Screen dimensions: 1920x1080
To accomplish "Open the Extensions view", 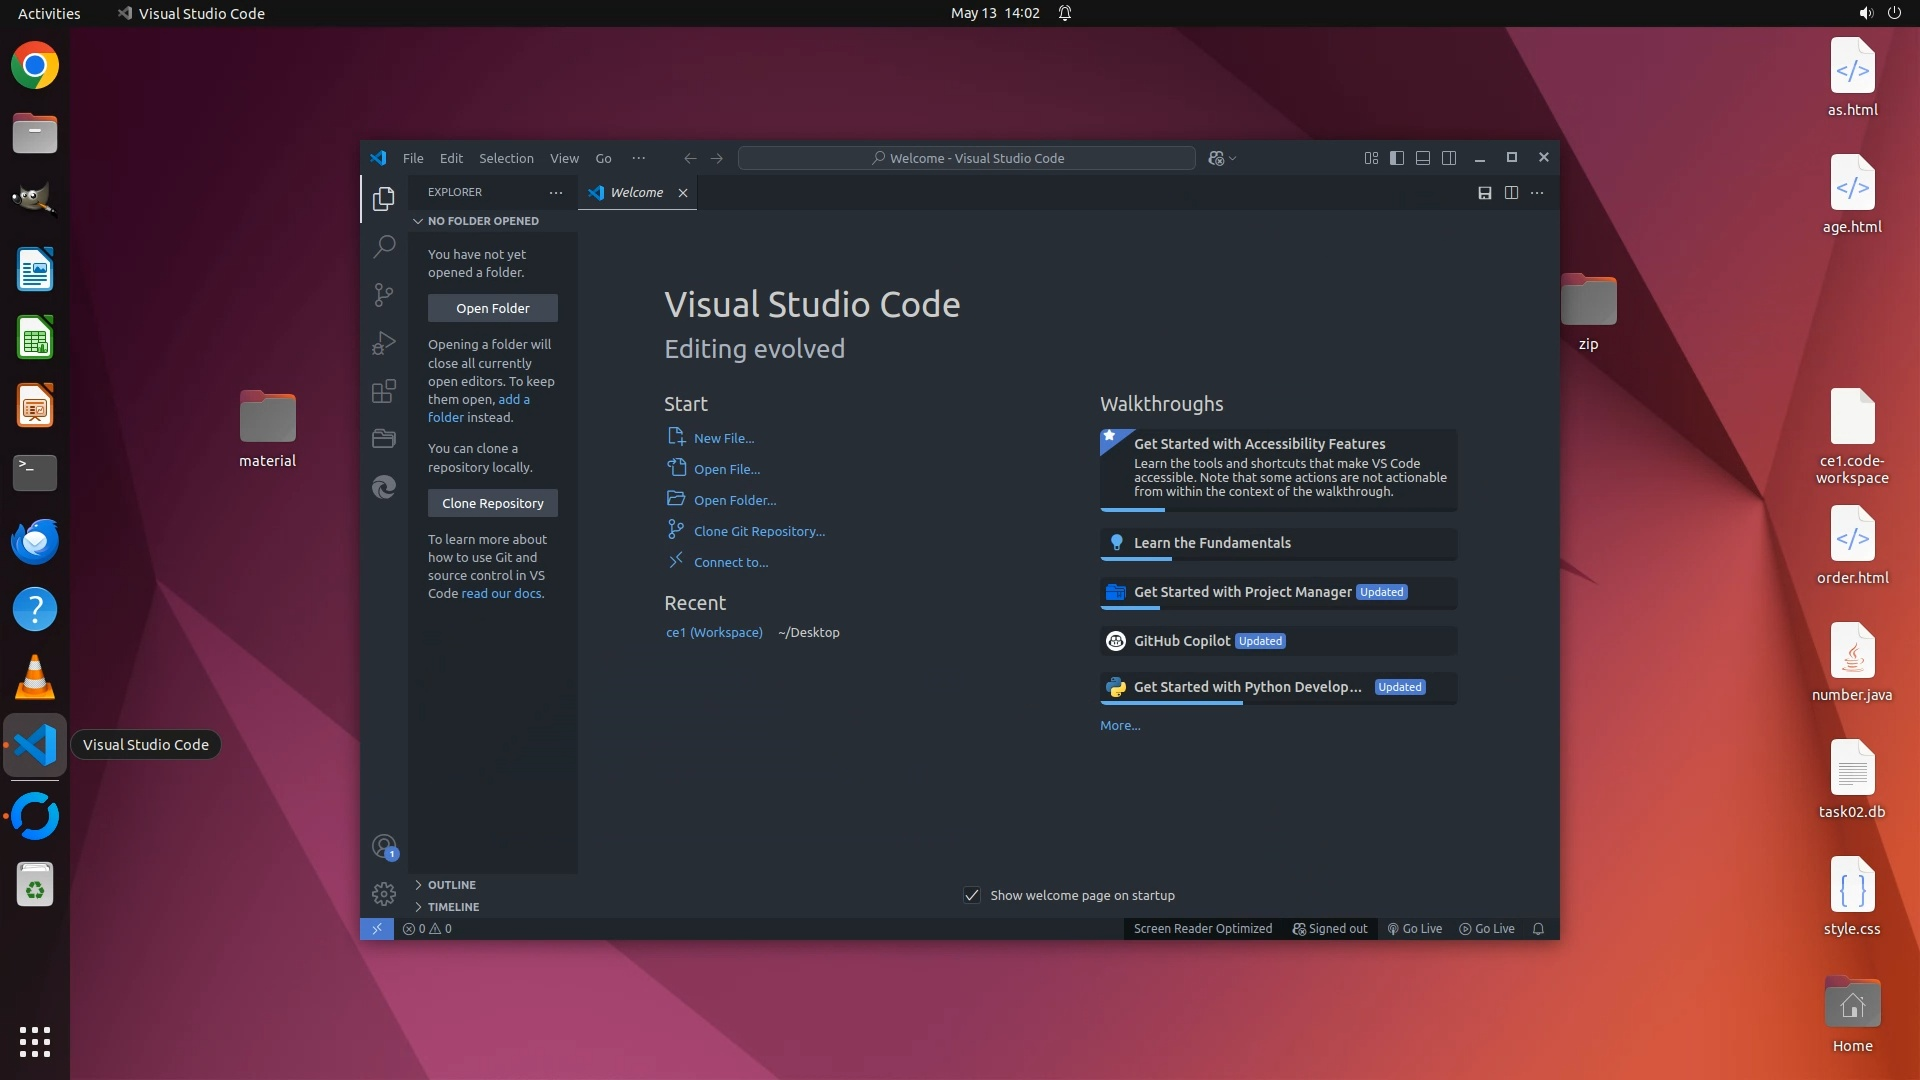I will coord(384,391).
